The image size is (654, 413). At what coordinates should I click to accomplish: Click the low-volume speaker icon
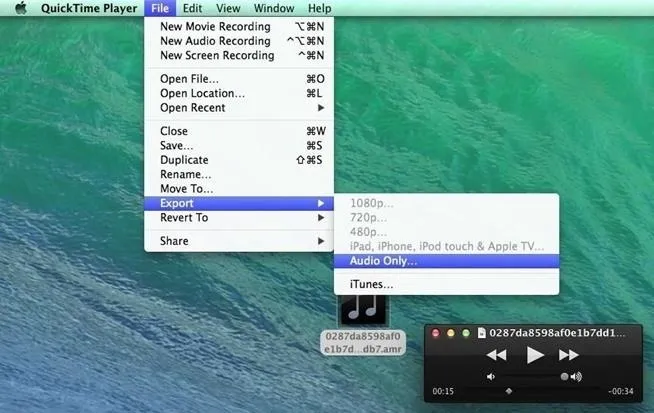(491, 377)
